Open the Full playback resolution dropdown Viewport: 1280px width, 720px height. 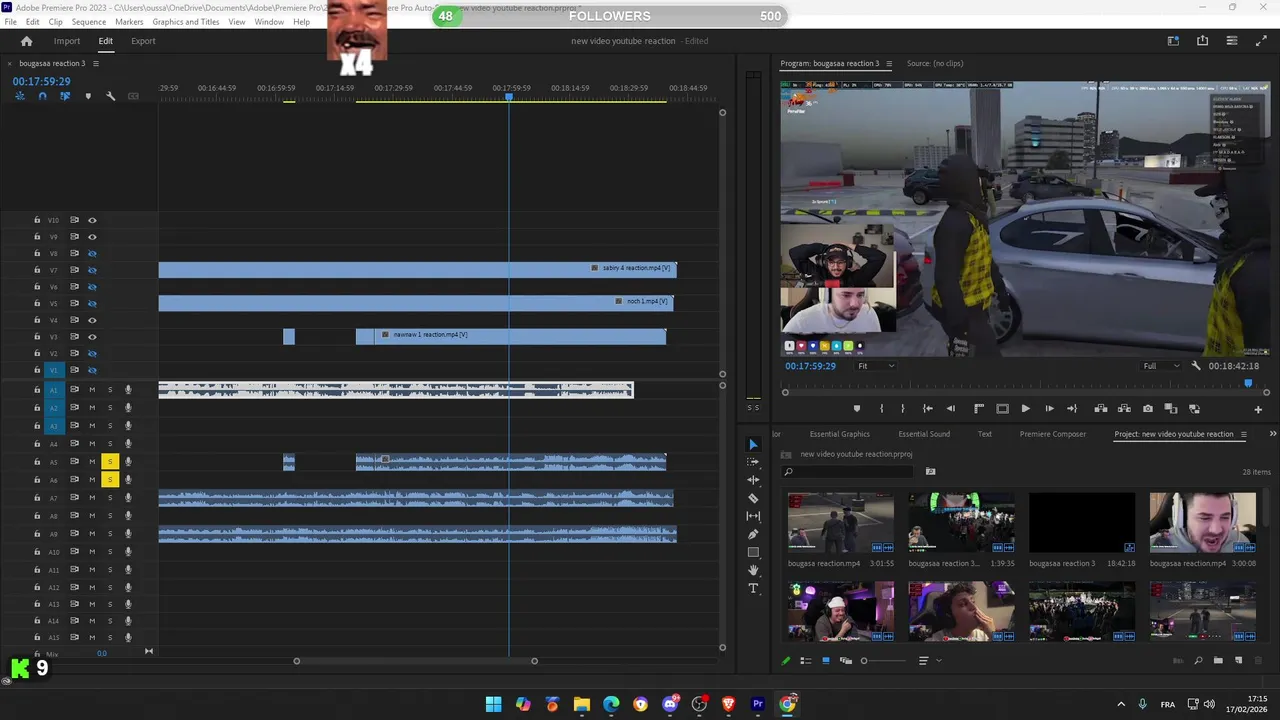point(1162,366)
